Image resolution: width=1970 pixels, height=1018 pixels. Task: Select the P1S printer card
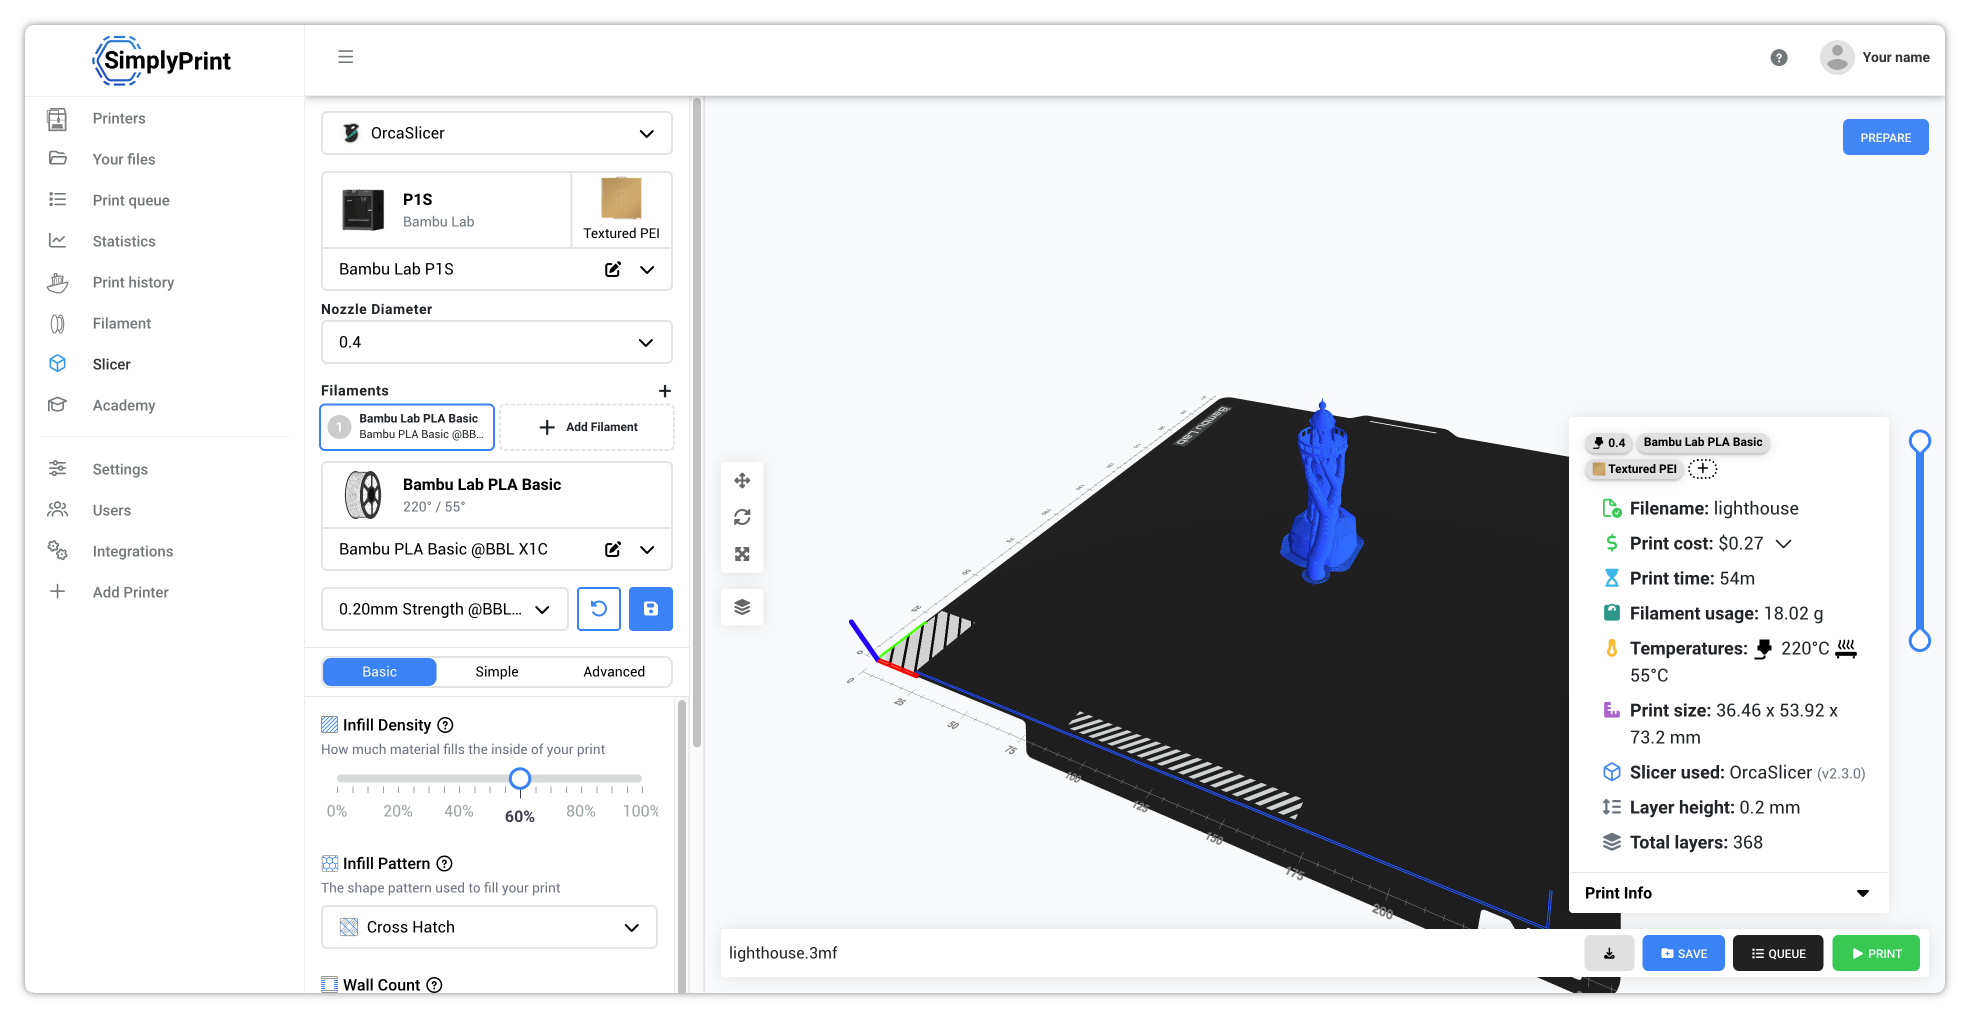[x=446, y=209]
